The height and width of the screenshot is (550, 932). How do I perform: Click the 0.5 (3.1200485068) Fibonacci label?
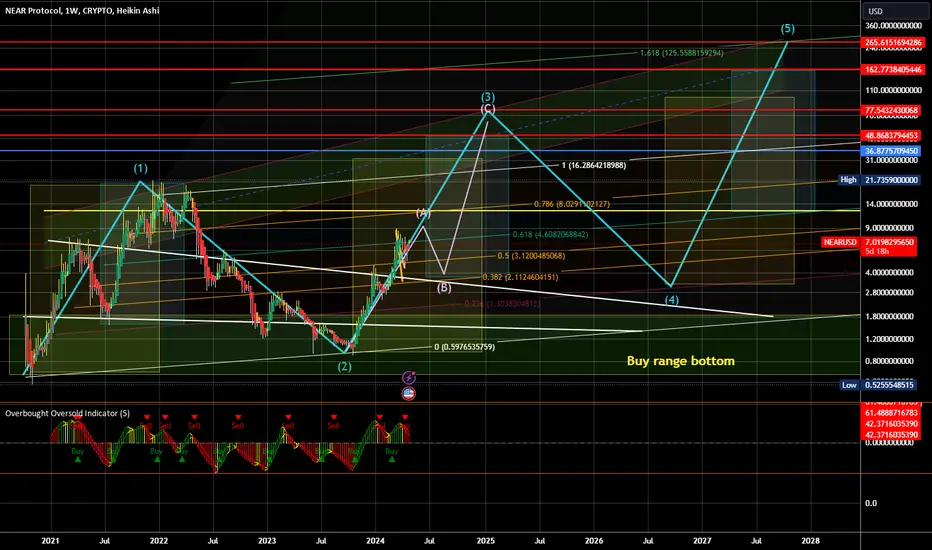pos(531,256)
